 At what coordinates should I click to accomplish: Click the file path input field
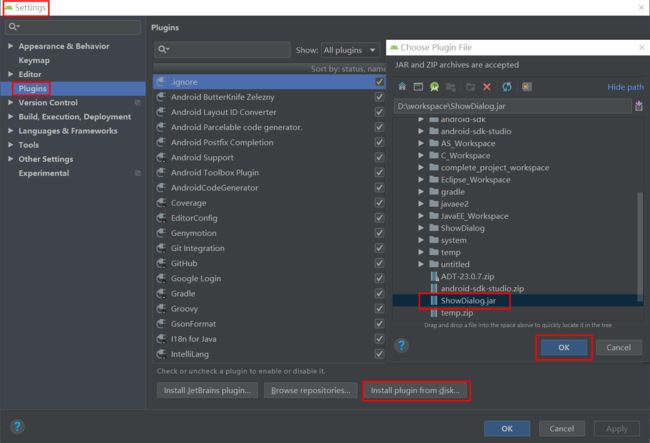513,107
